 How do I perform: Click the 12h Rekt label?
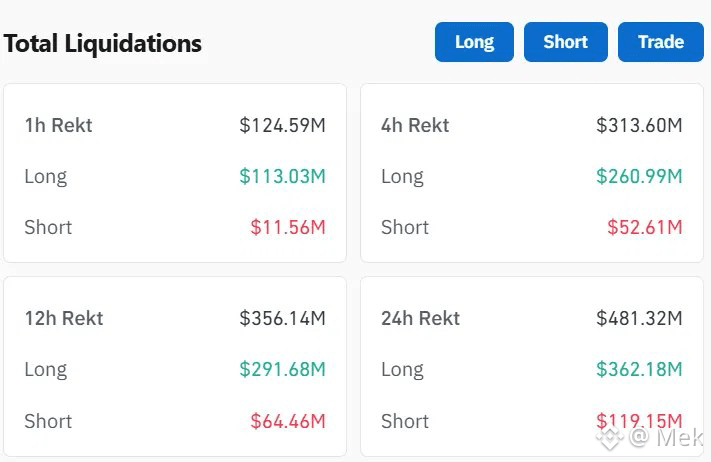[64, 318]
